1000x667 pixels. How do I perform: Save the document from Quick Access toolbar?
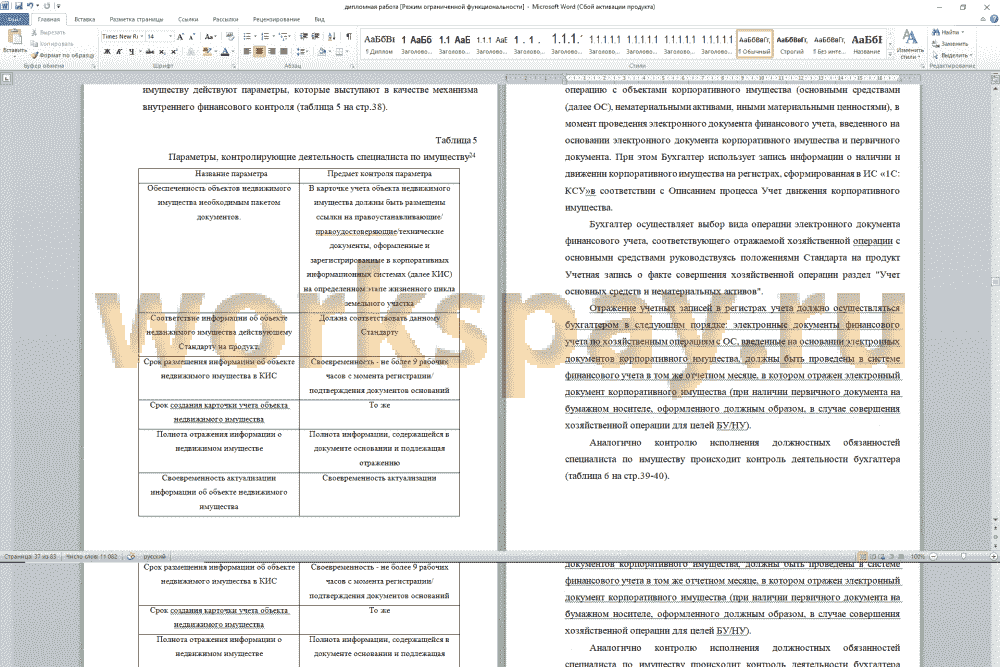pyautogui.click(x=18, y=6)
